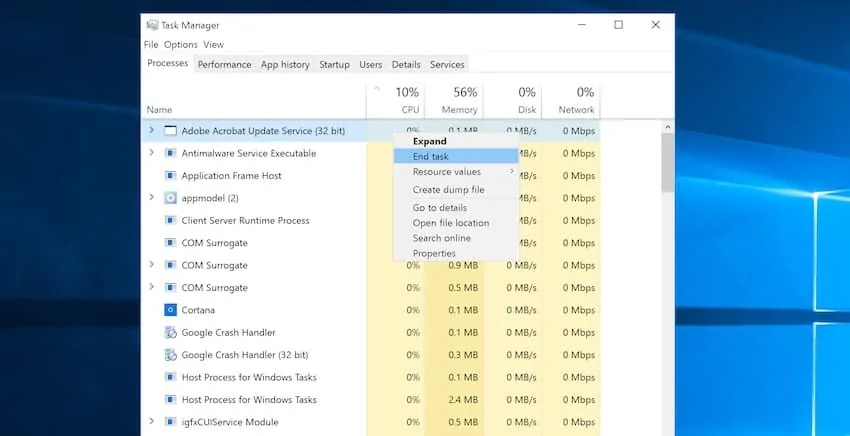Select the Cortana process row text
The image size is (850, 436).
click(x=198, y=310)
